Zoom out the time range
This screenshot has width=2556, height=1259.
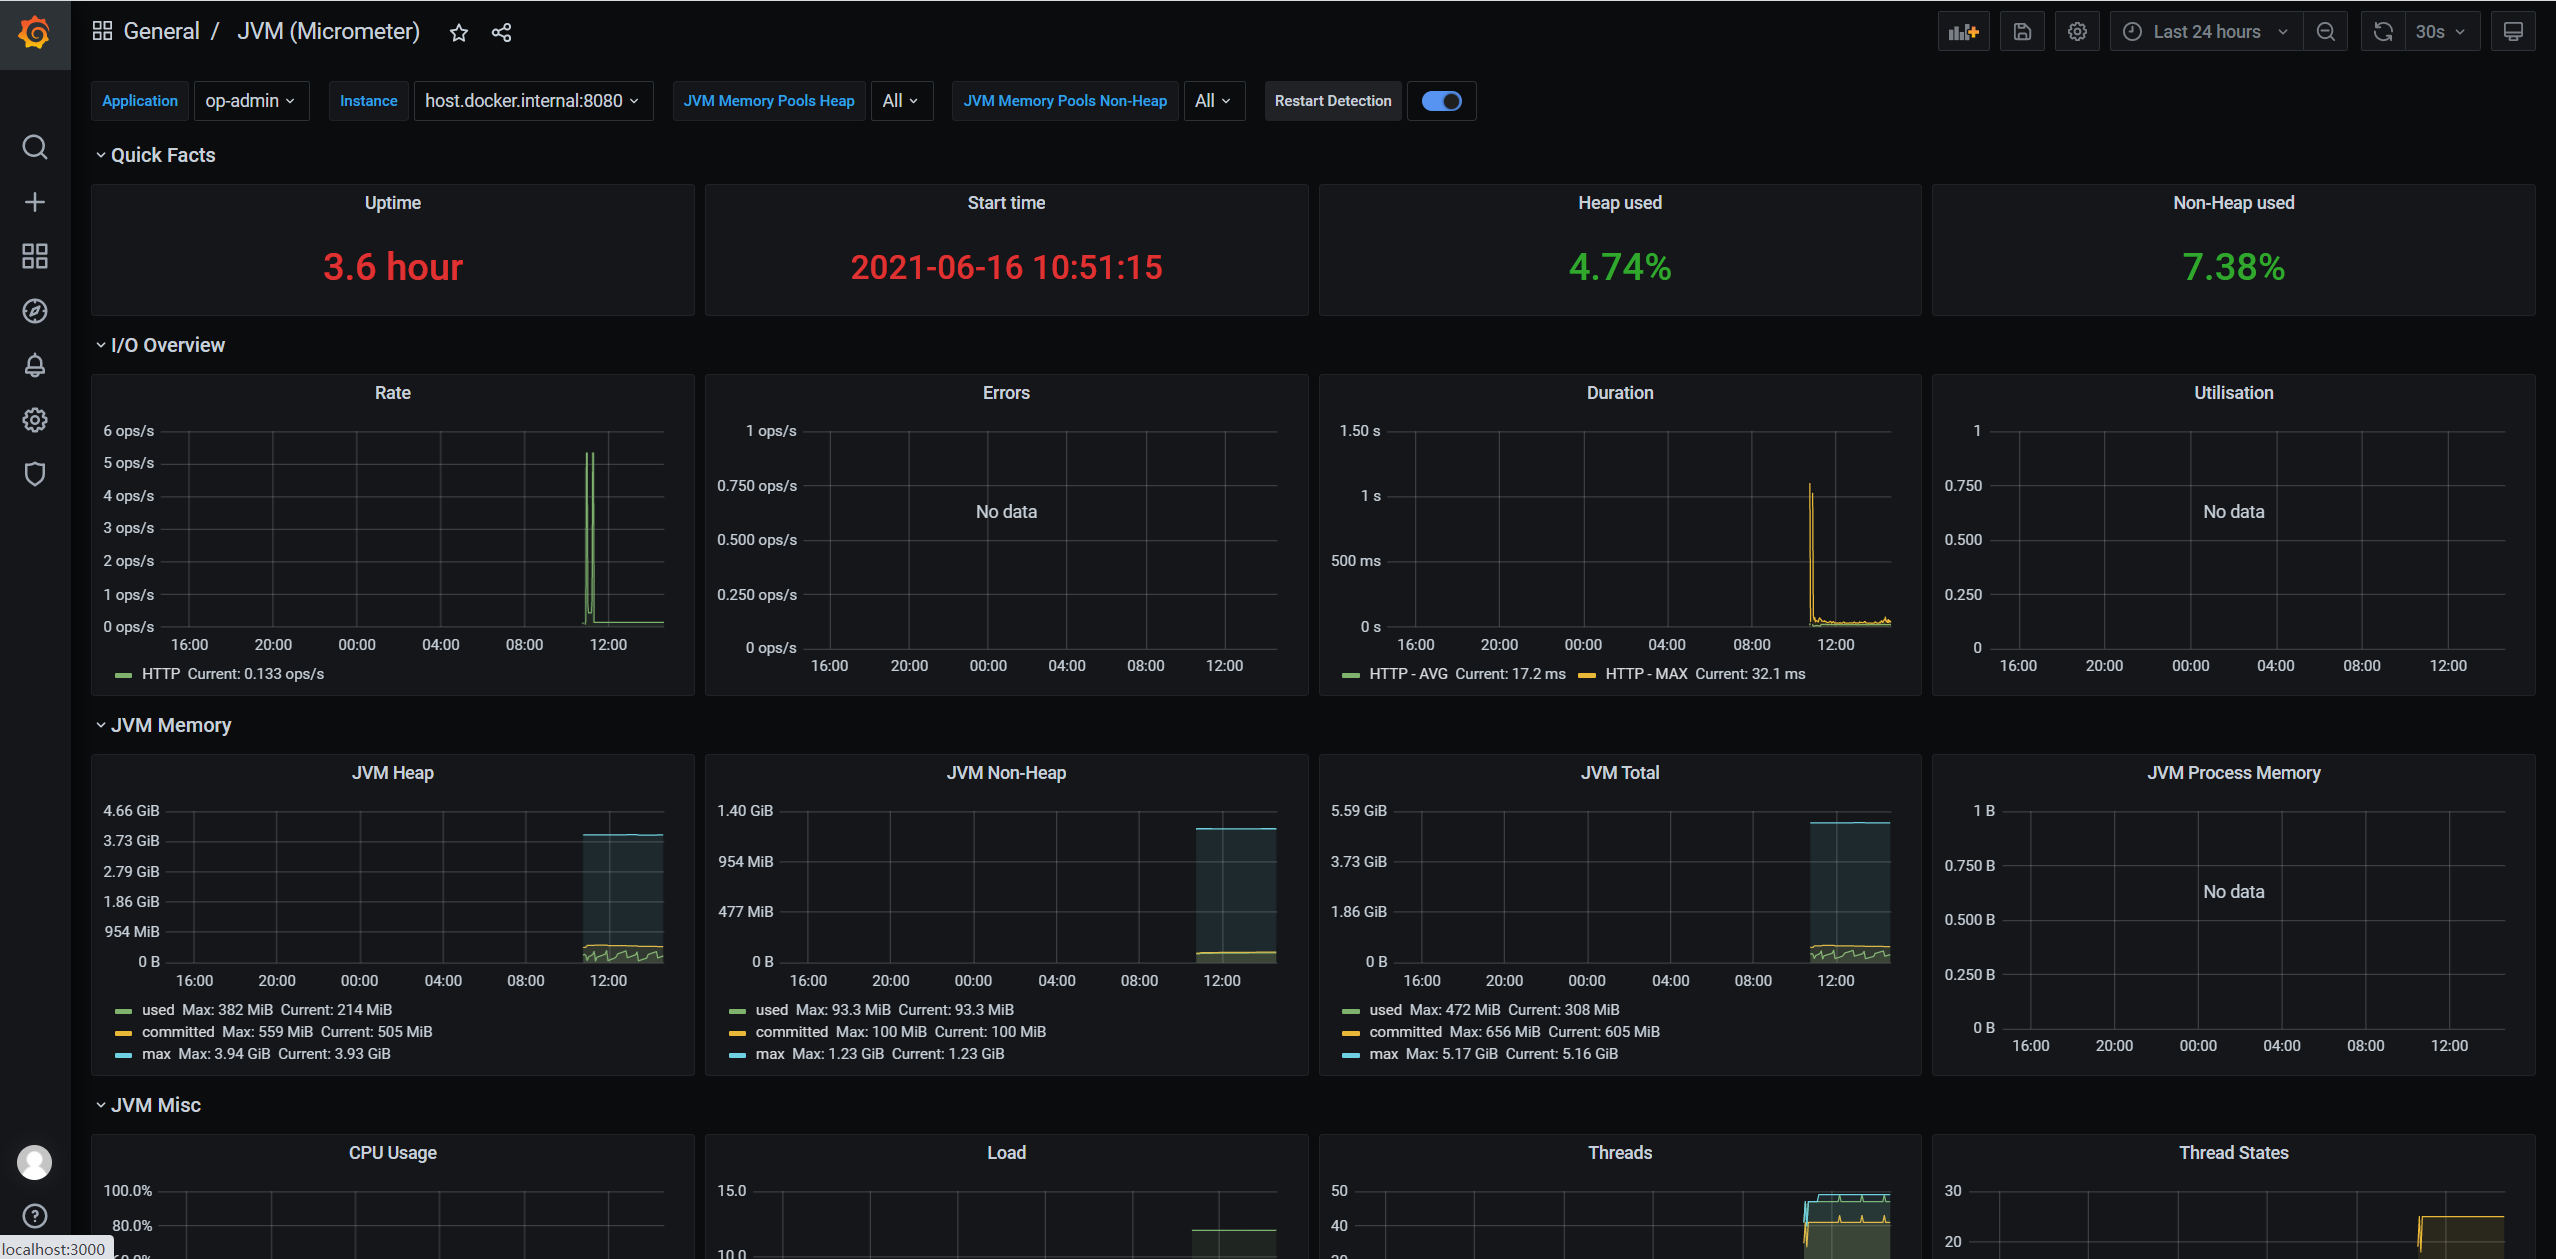coord(2326,32)
